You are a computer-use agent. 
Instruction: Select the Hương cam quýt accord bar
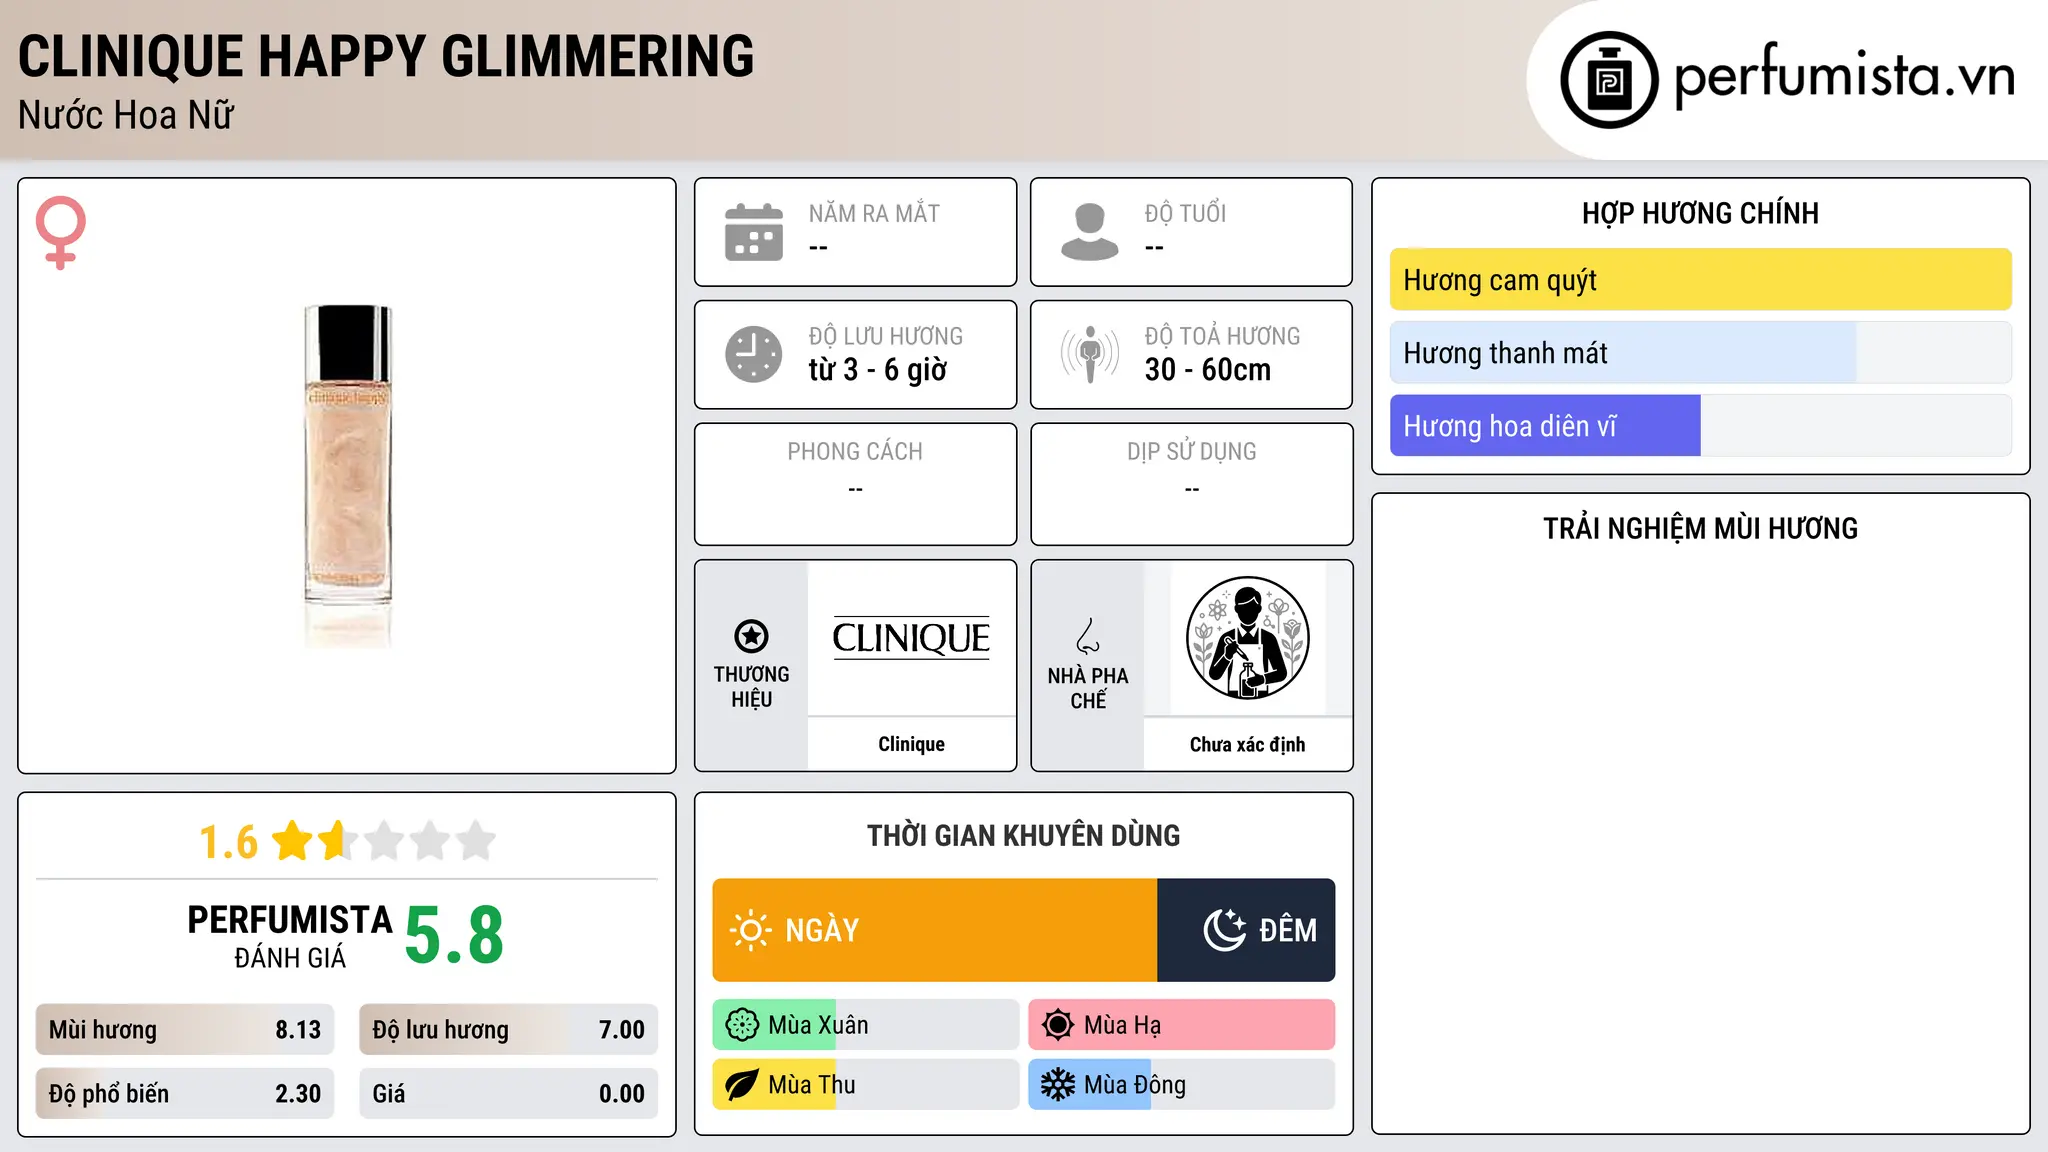[x=1700, y=280]
